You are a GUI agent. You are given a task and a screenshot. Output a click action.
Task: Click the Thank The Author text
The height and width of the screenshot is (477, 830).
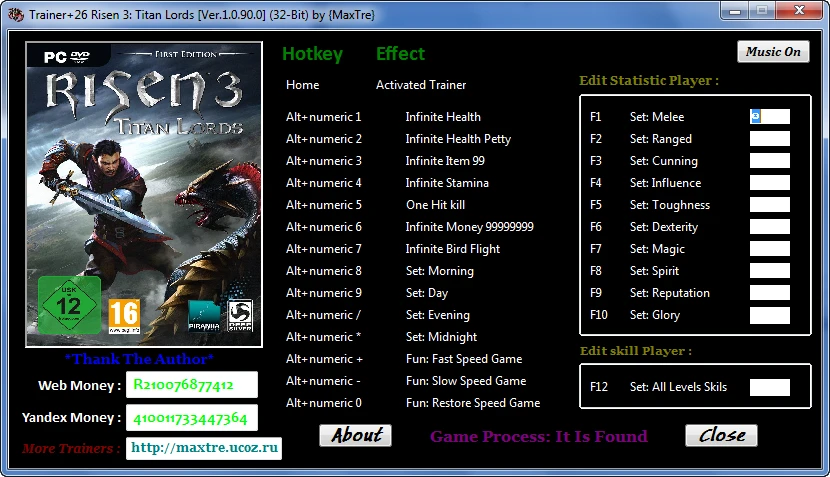pyautogui.click(x=139, y=359)
